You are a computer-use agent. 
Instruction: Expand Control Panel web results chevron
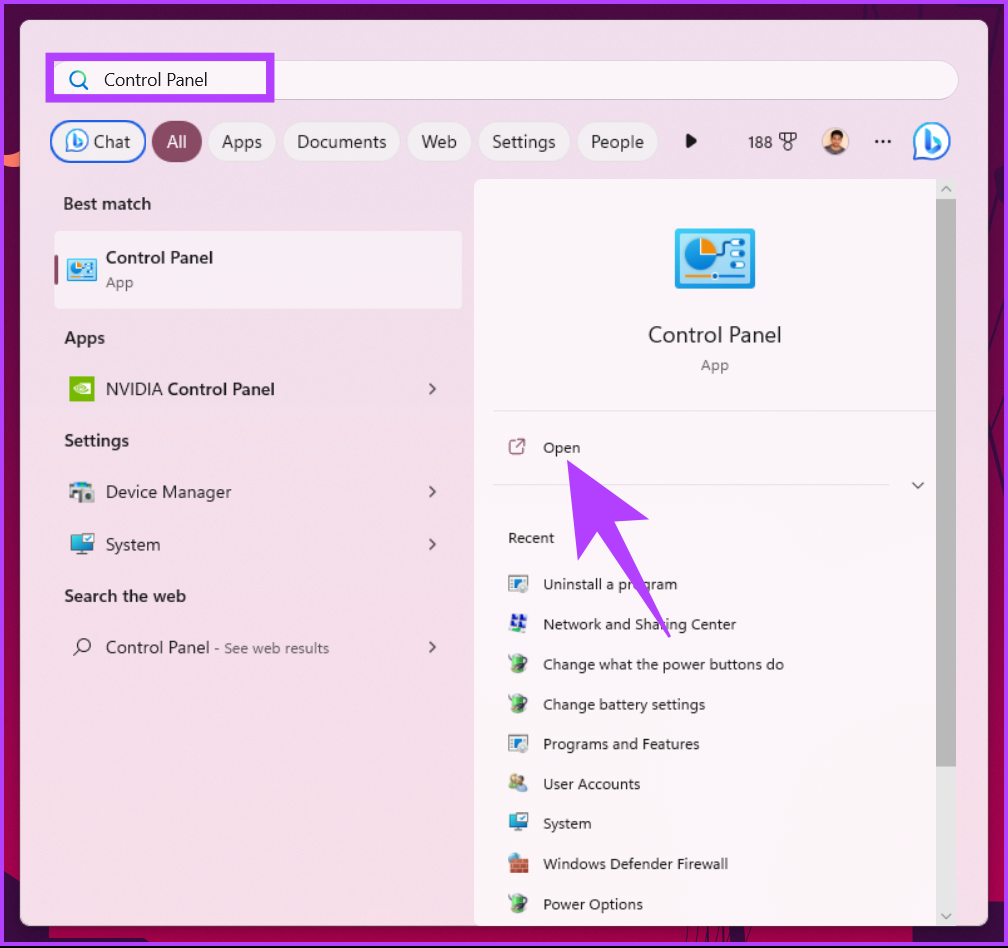(x=432, y=647)
